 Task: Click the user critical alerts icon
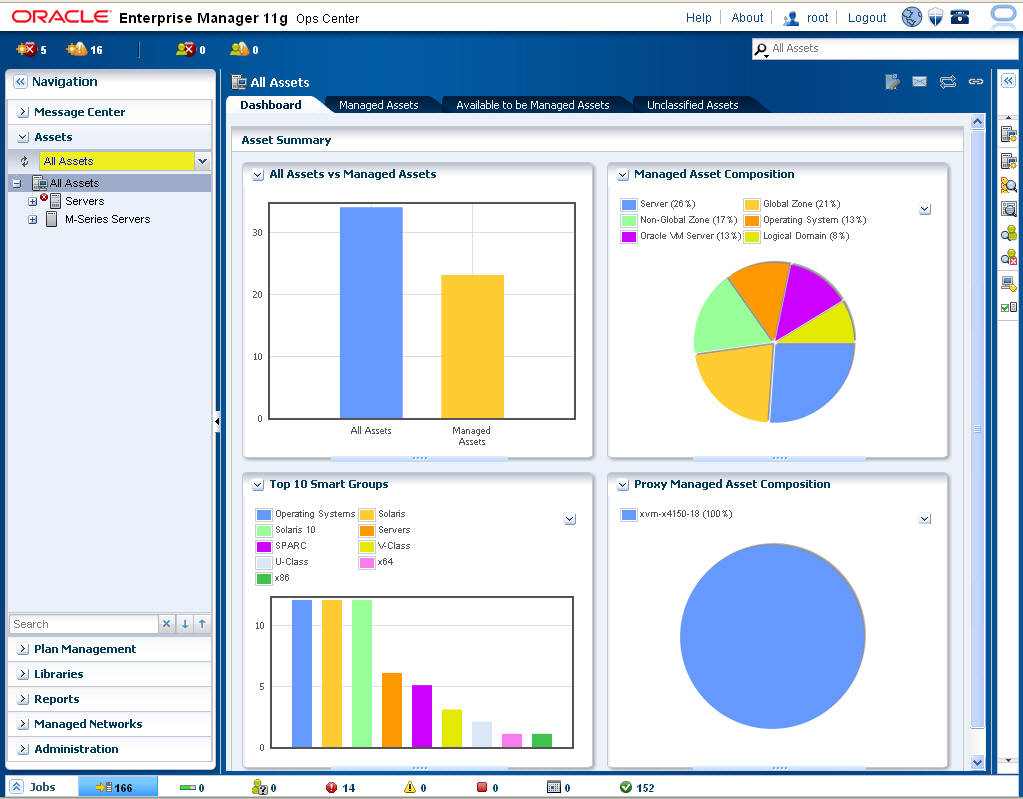186,49
